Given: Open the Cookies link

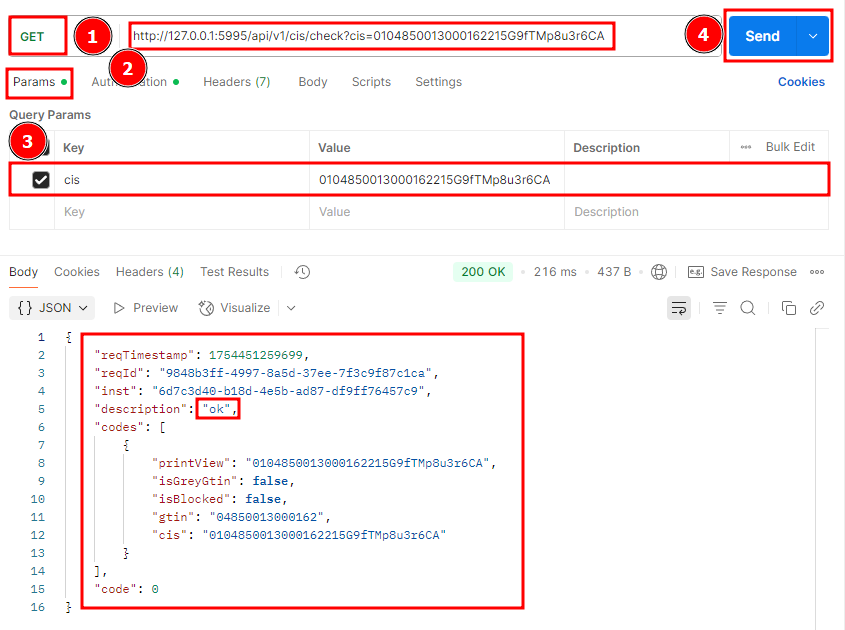Looking at the screenshot, I should click(801, 82).
